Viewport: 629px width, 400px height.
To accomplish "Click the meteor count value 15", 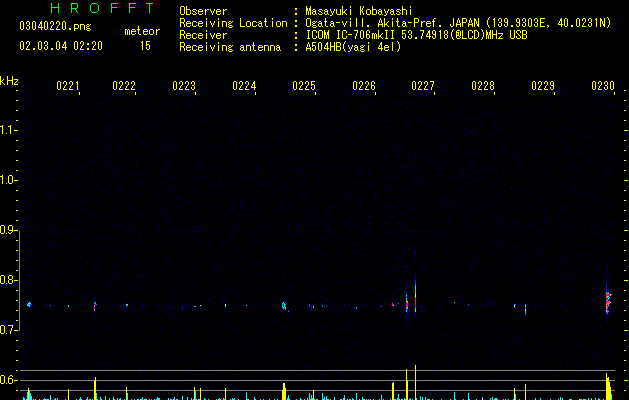I will (x=145, y=46).
